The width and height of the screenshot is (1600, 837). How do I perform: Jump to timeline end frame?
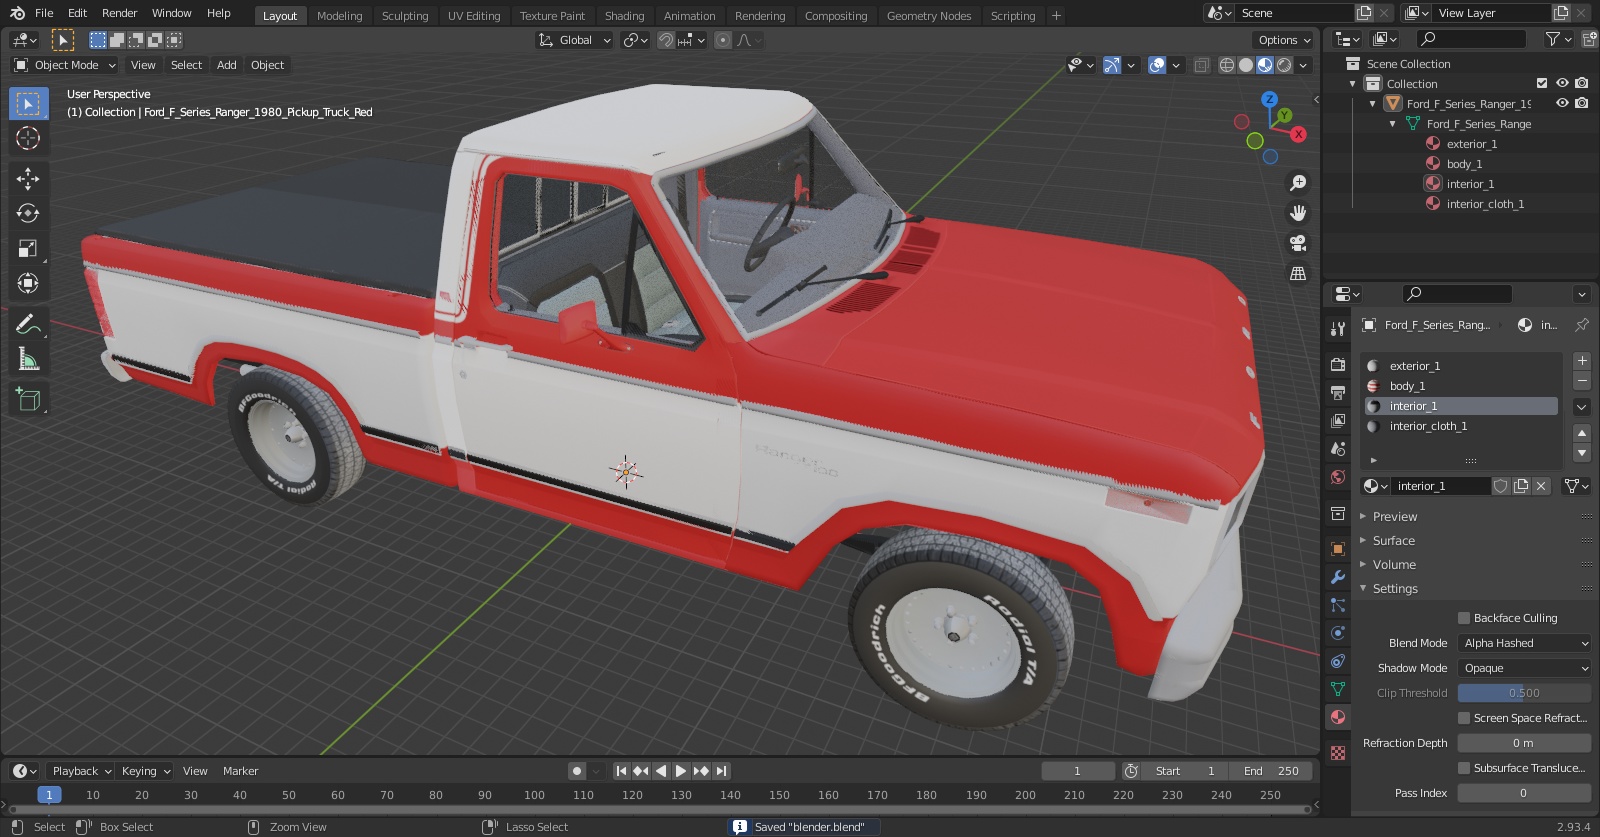pyautogui.click(x=721, y=771)
